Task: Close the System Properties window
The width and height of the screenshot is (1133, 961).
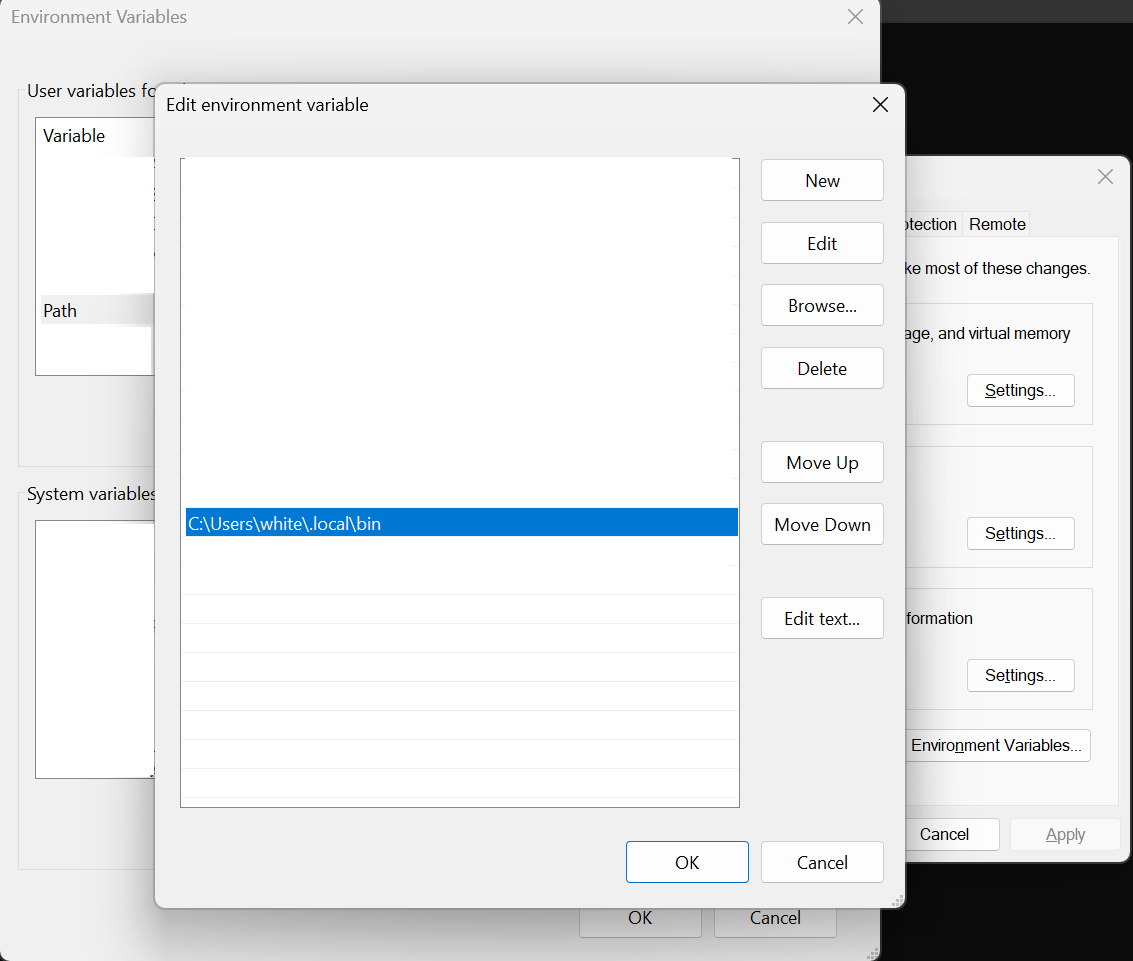Action: click(1105, 177)
